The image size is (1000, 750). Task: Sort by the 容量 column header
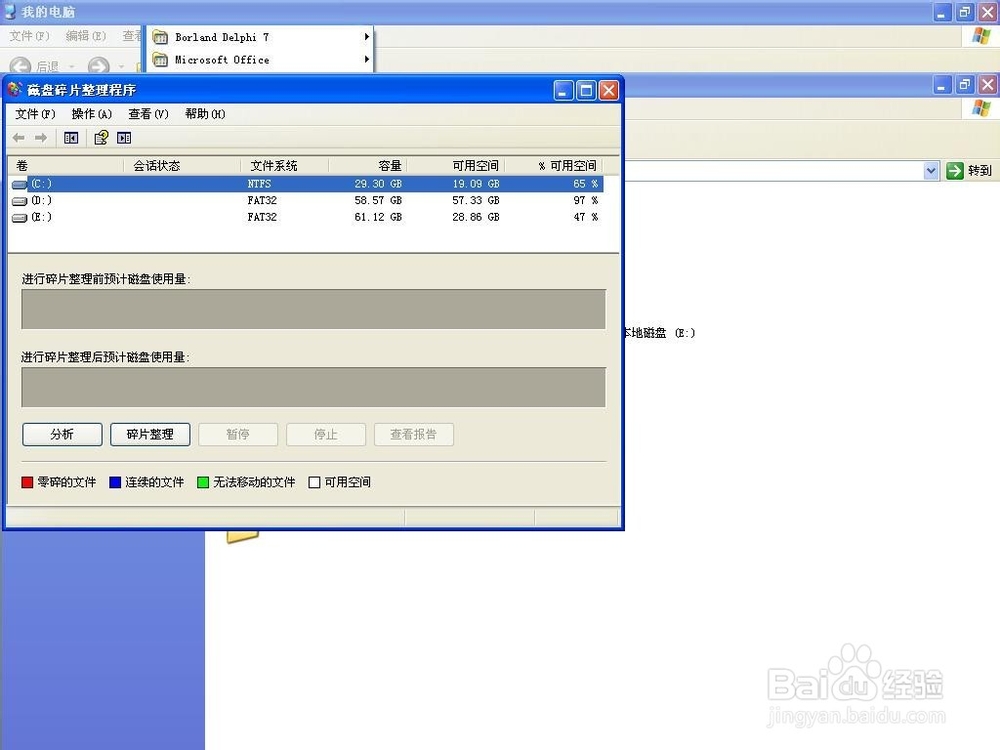[368, 166]
